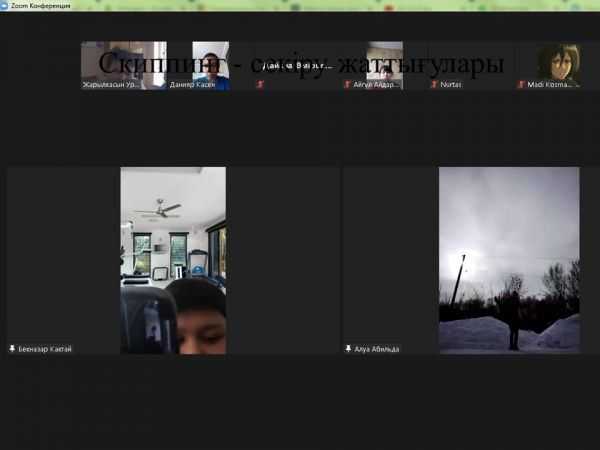Click the Алуа Абильда name label

377,349
